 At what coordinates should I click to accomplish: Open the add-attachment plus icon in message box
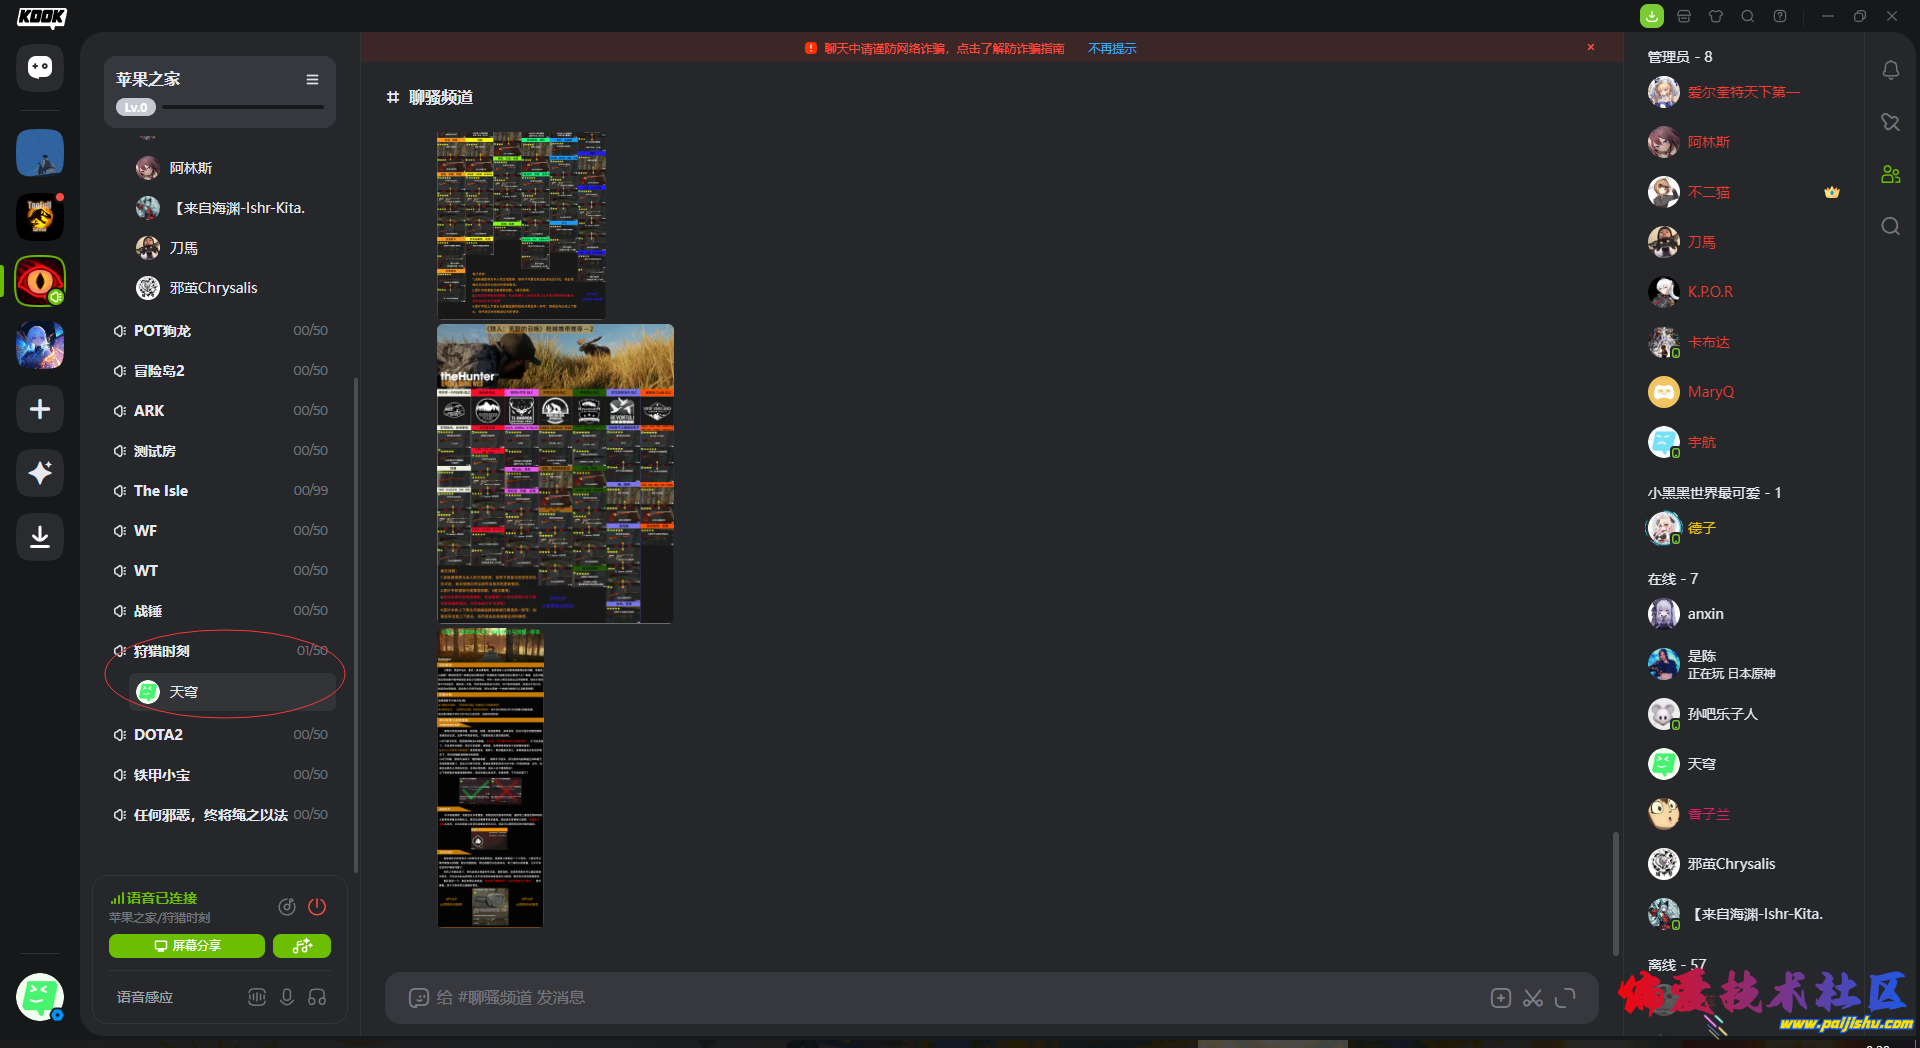[x=1500, y=998]
